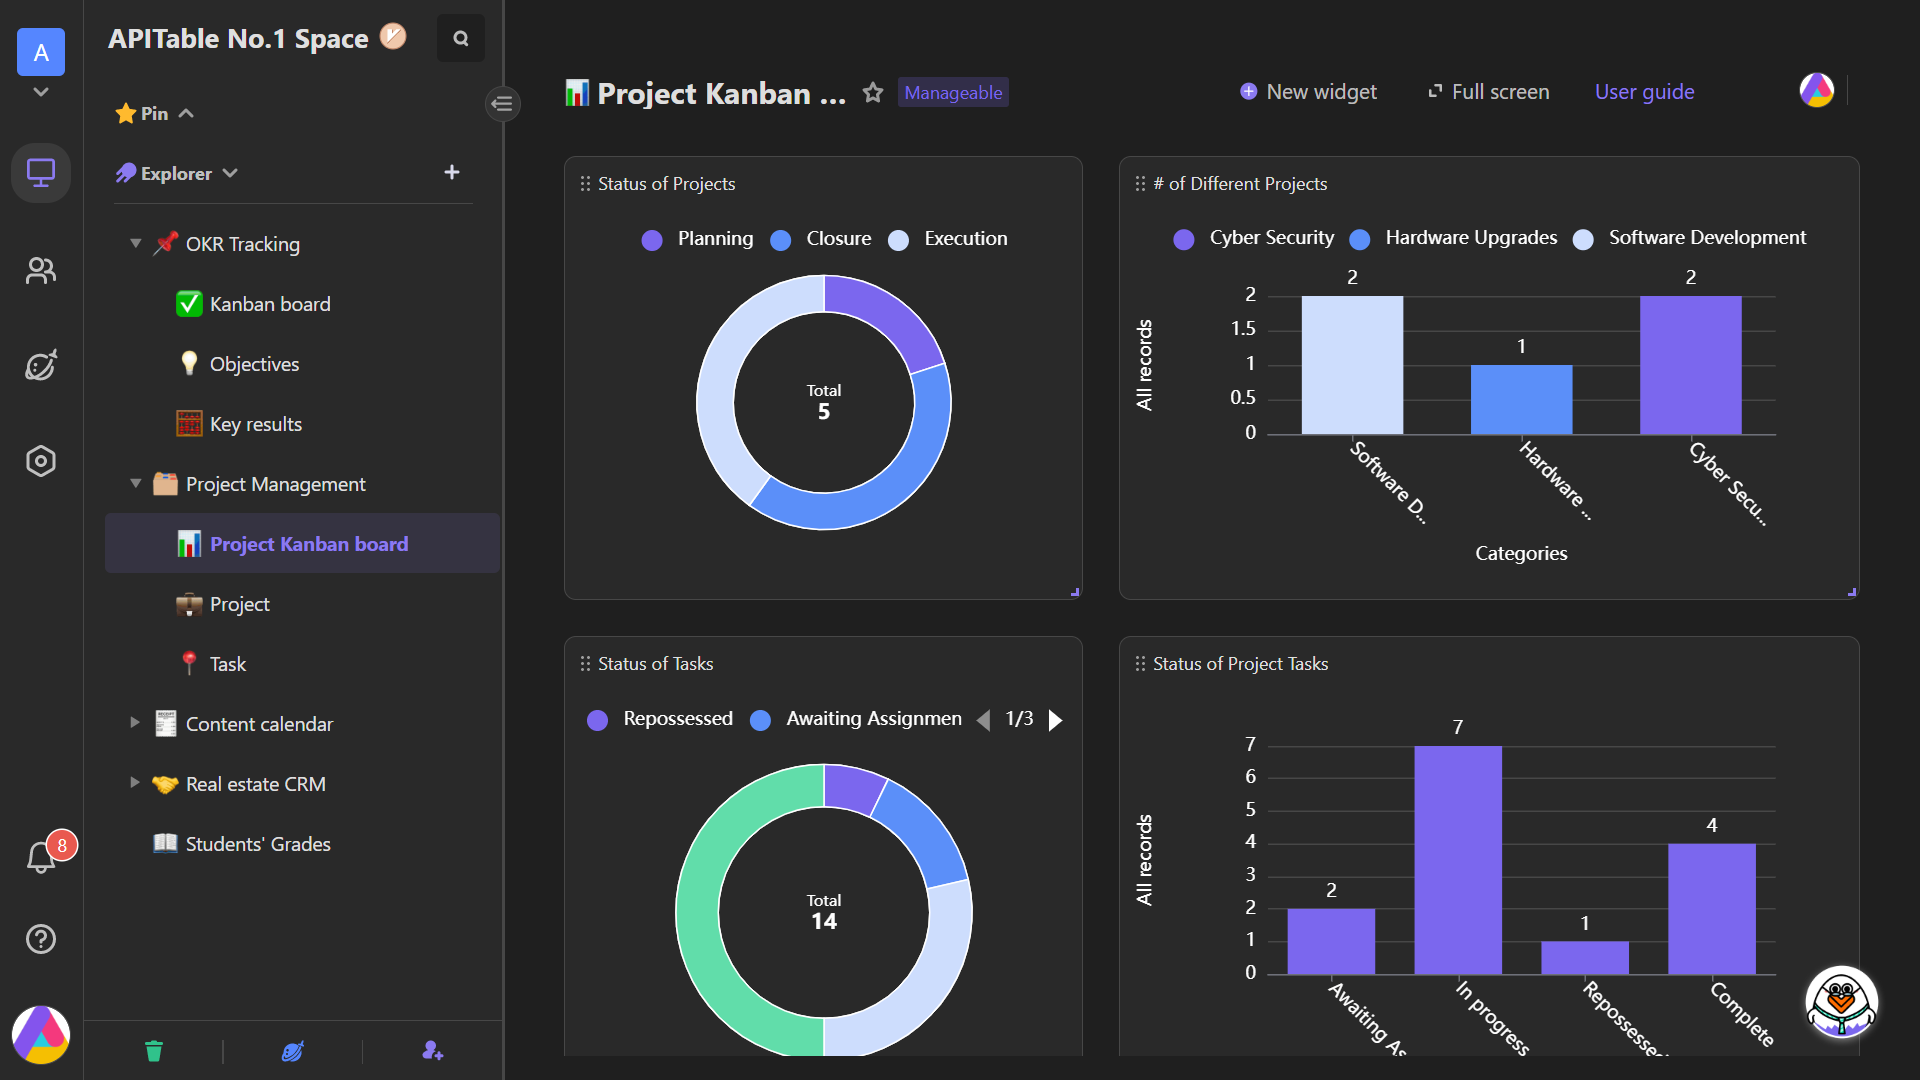This screenshot has width=1920, height=1080.
Task: Open the Workbench monitor icon
Action: 41,173
